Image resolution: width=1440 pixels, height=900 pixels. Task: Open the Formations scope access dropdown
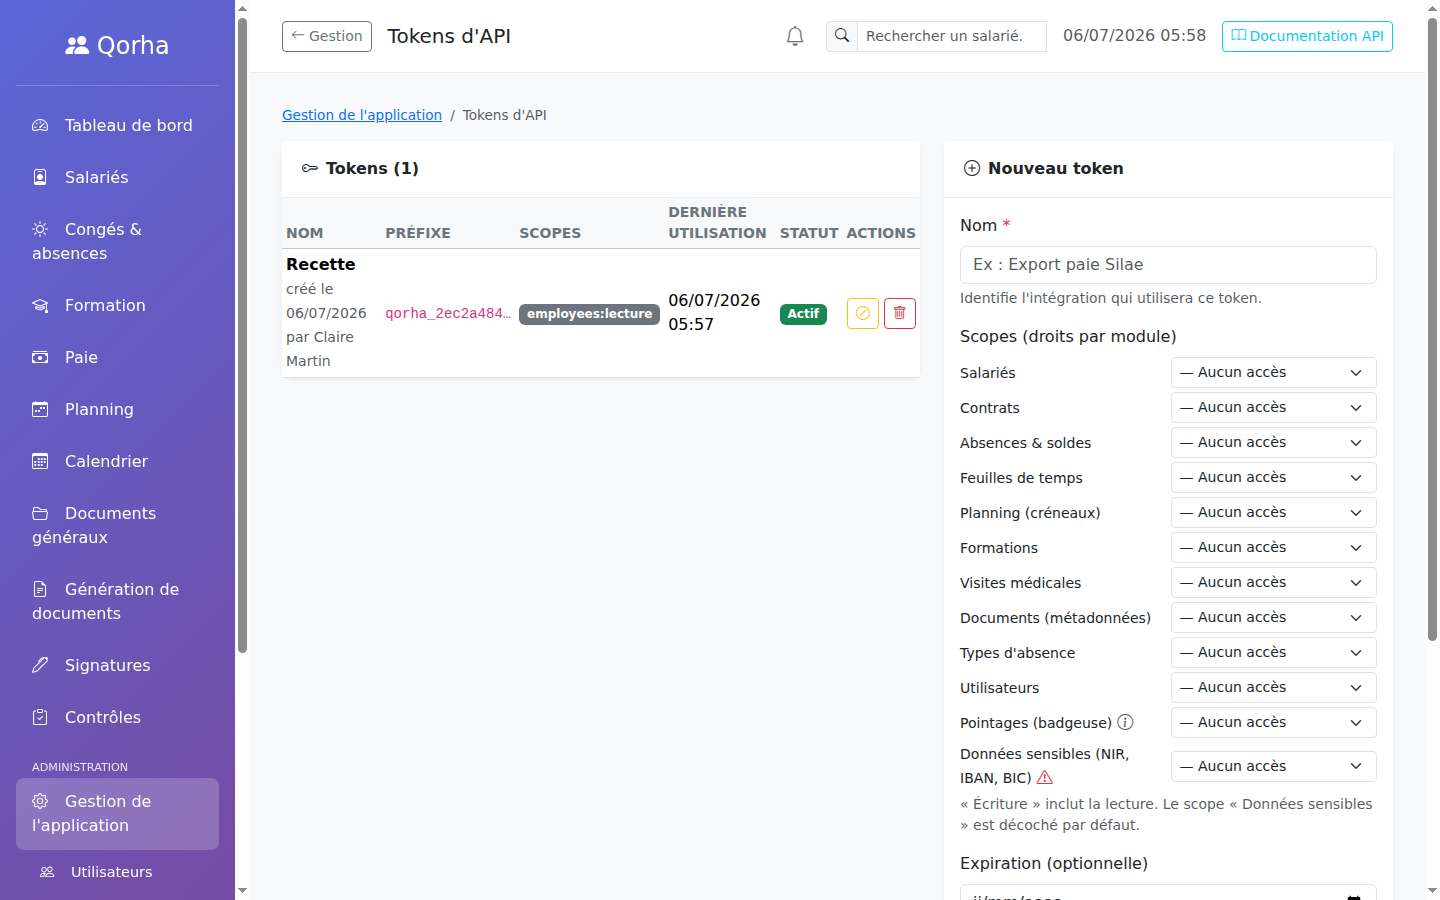(1273, 547)
